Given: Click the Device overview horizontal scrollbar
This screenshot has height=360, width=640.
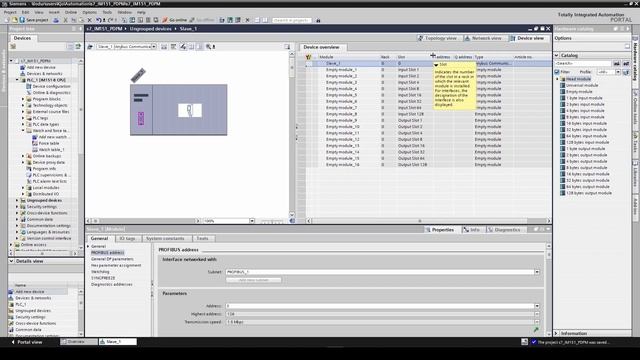Looking at the screenshot, I should coord(428,221).
